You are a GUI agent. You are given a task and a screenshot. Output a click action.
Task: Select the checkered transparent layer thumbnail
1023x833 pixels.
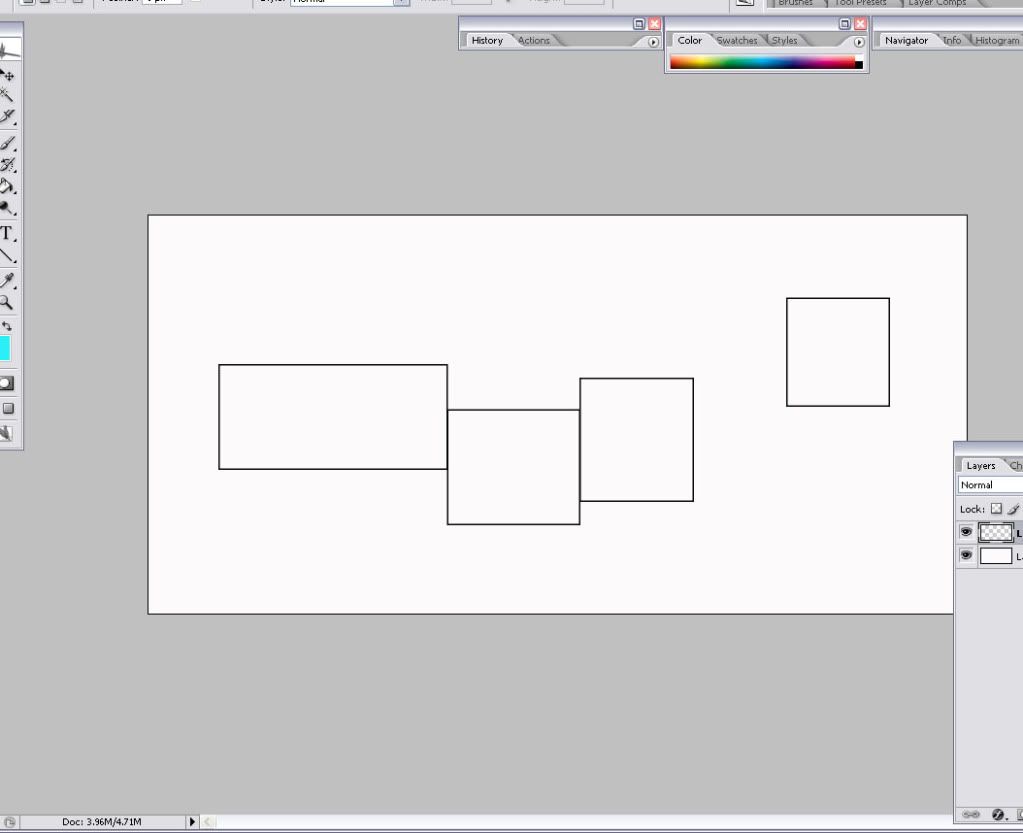click(996, 532)
